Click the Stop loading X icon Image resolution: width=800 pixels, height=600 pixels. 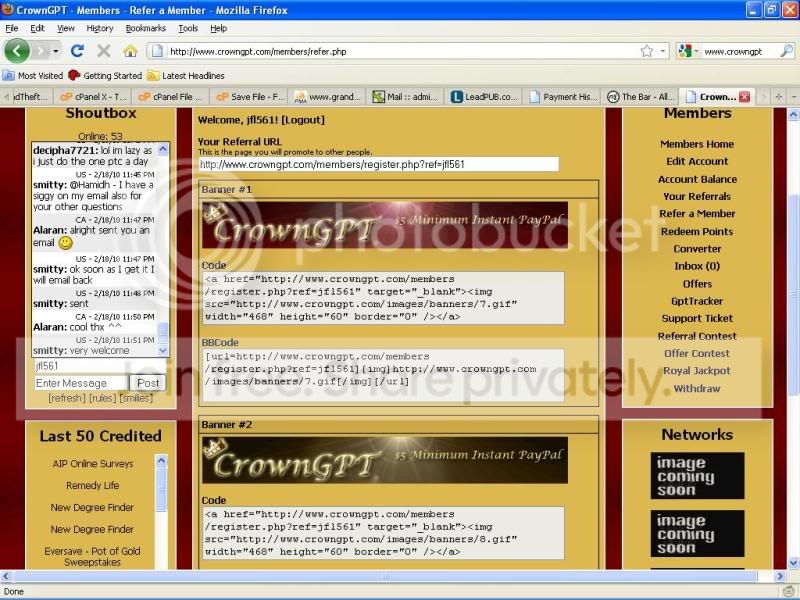pos(104,51)
